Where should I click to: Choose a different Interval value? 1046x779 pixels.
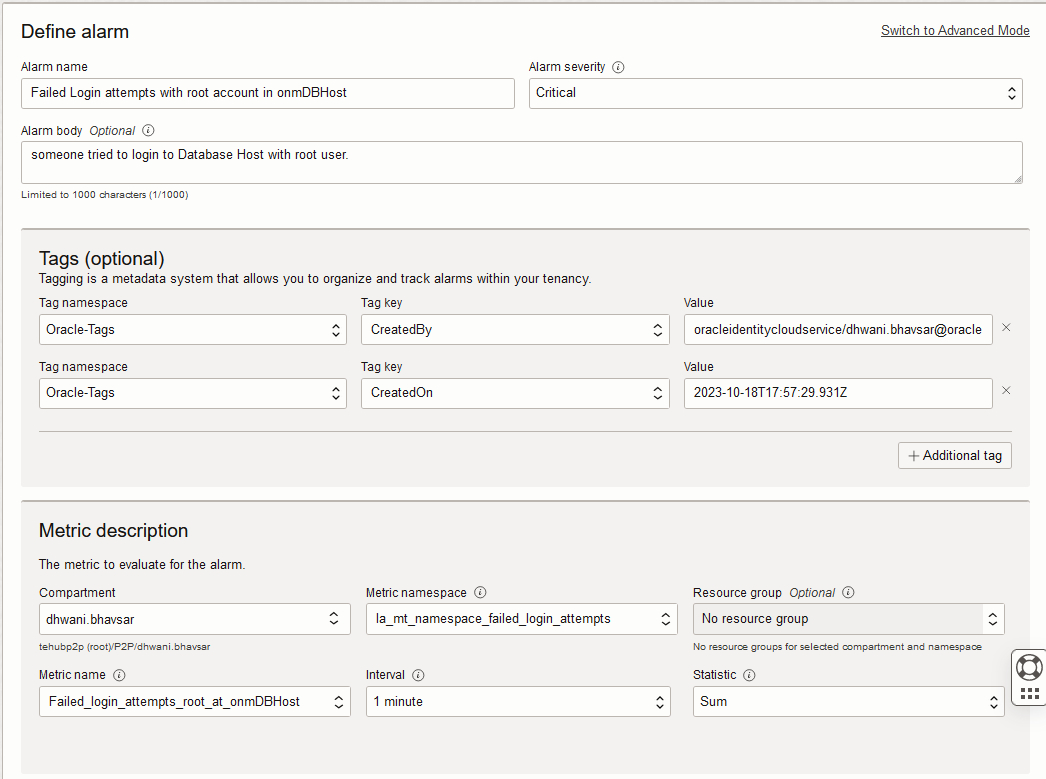tap(517, 702)
